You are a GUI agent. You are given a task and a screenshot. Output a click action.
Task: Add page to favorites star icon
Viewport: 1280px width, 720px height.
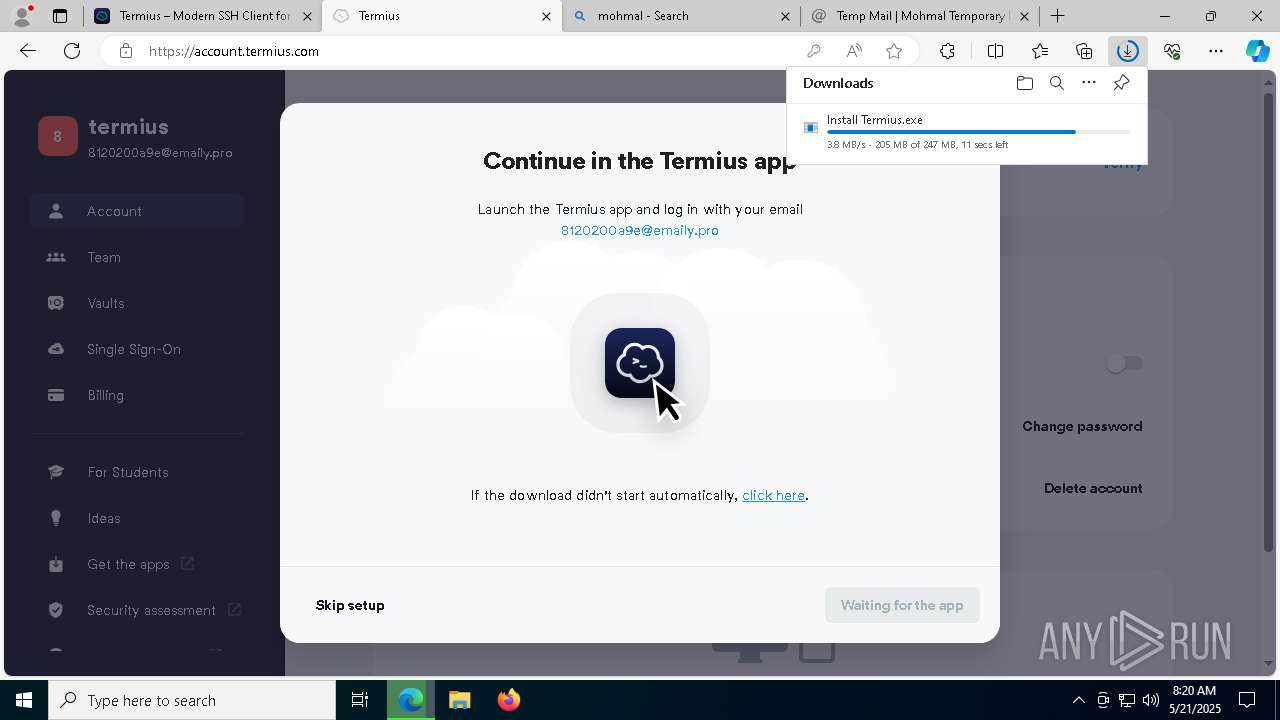pos(894,51)
